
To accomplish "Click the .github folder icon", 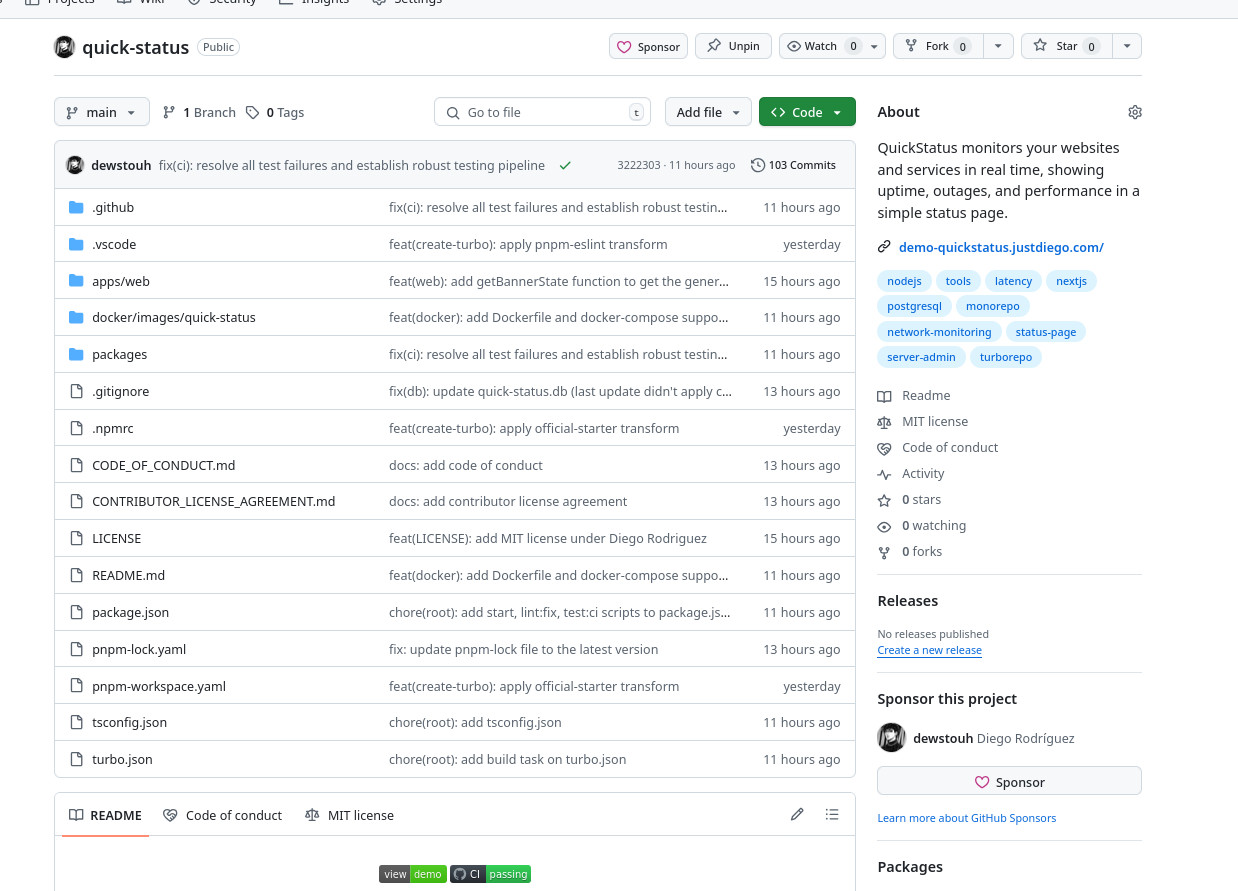I will click(76, 207).
